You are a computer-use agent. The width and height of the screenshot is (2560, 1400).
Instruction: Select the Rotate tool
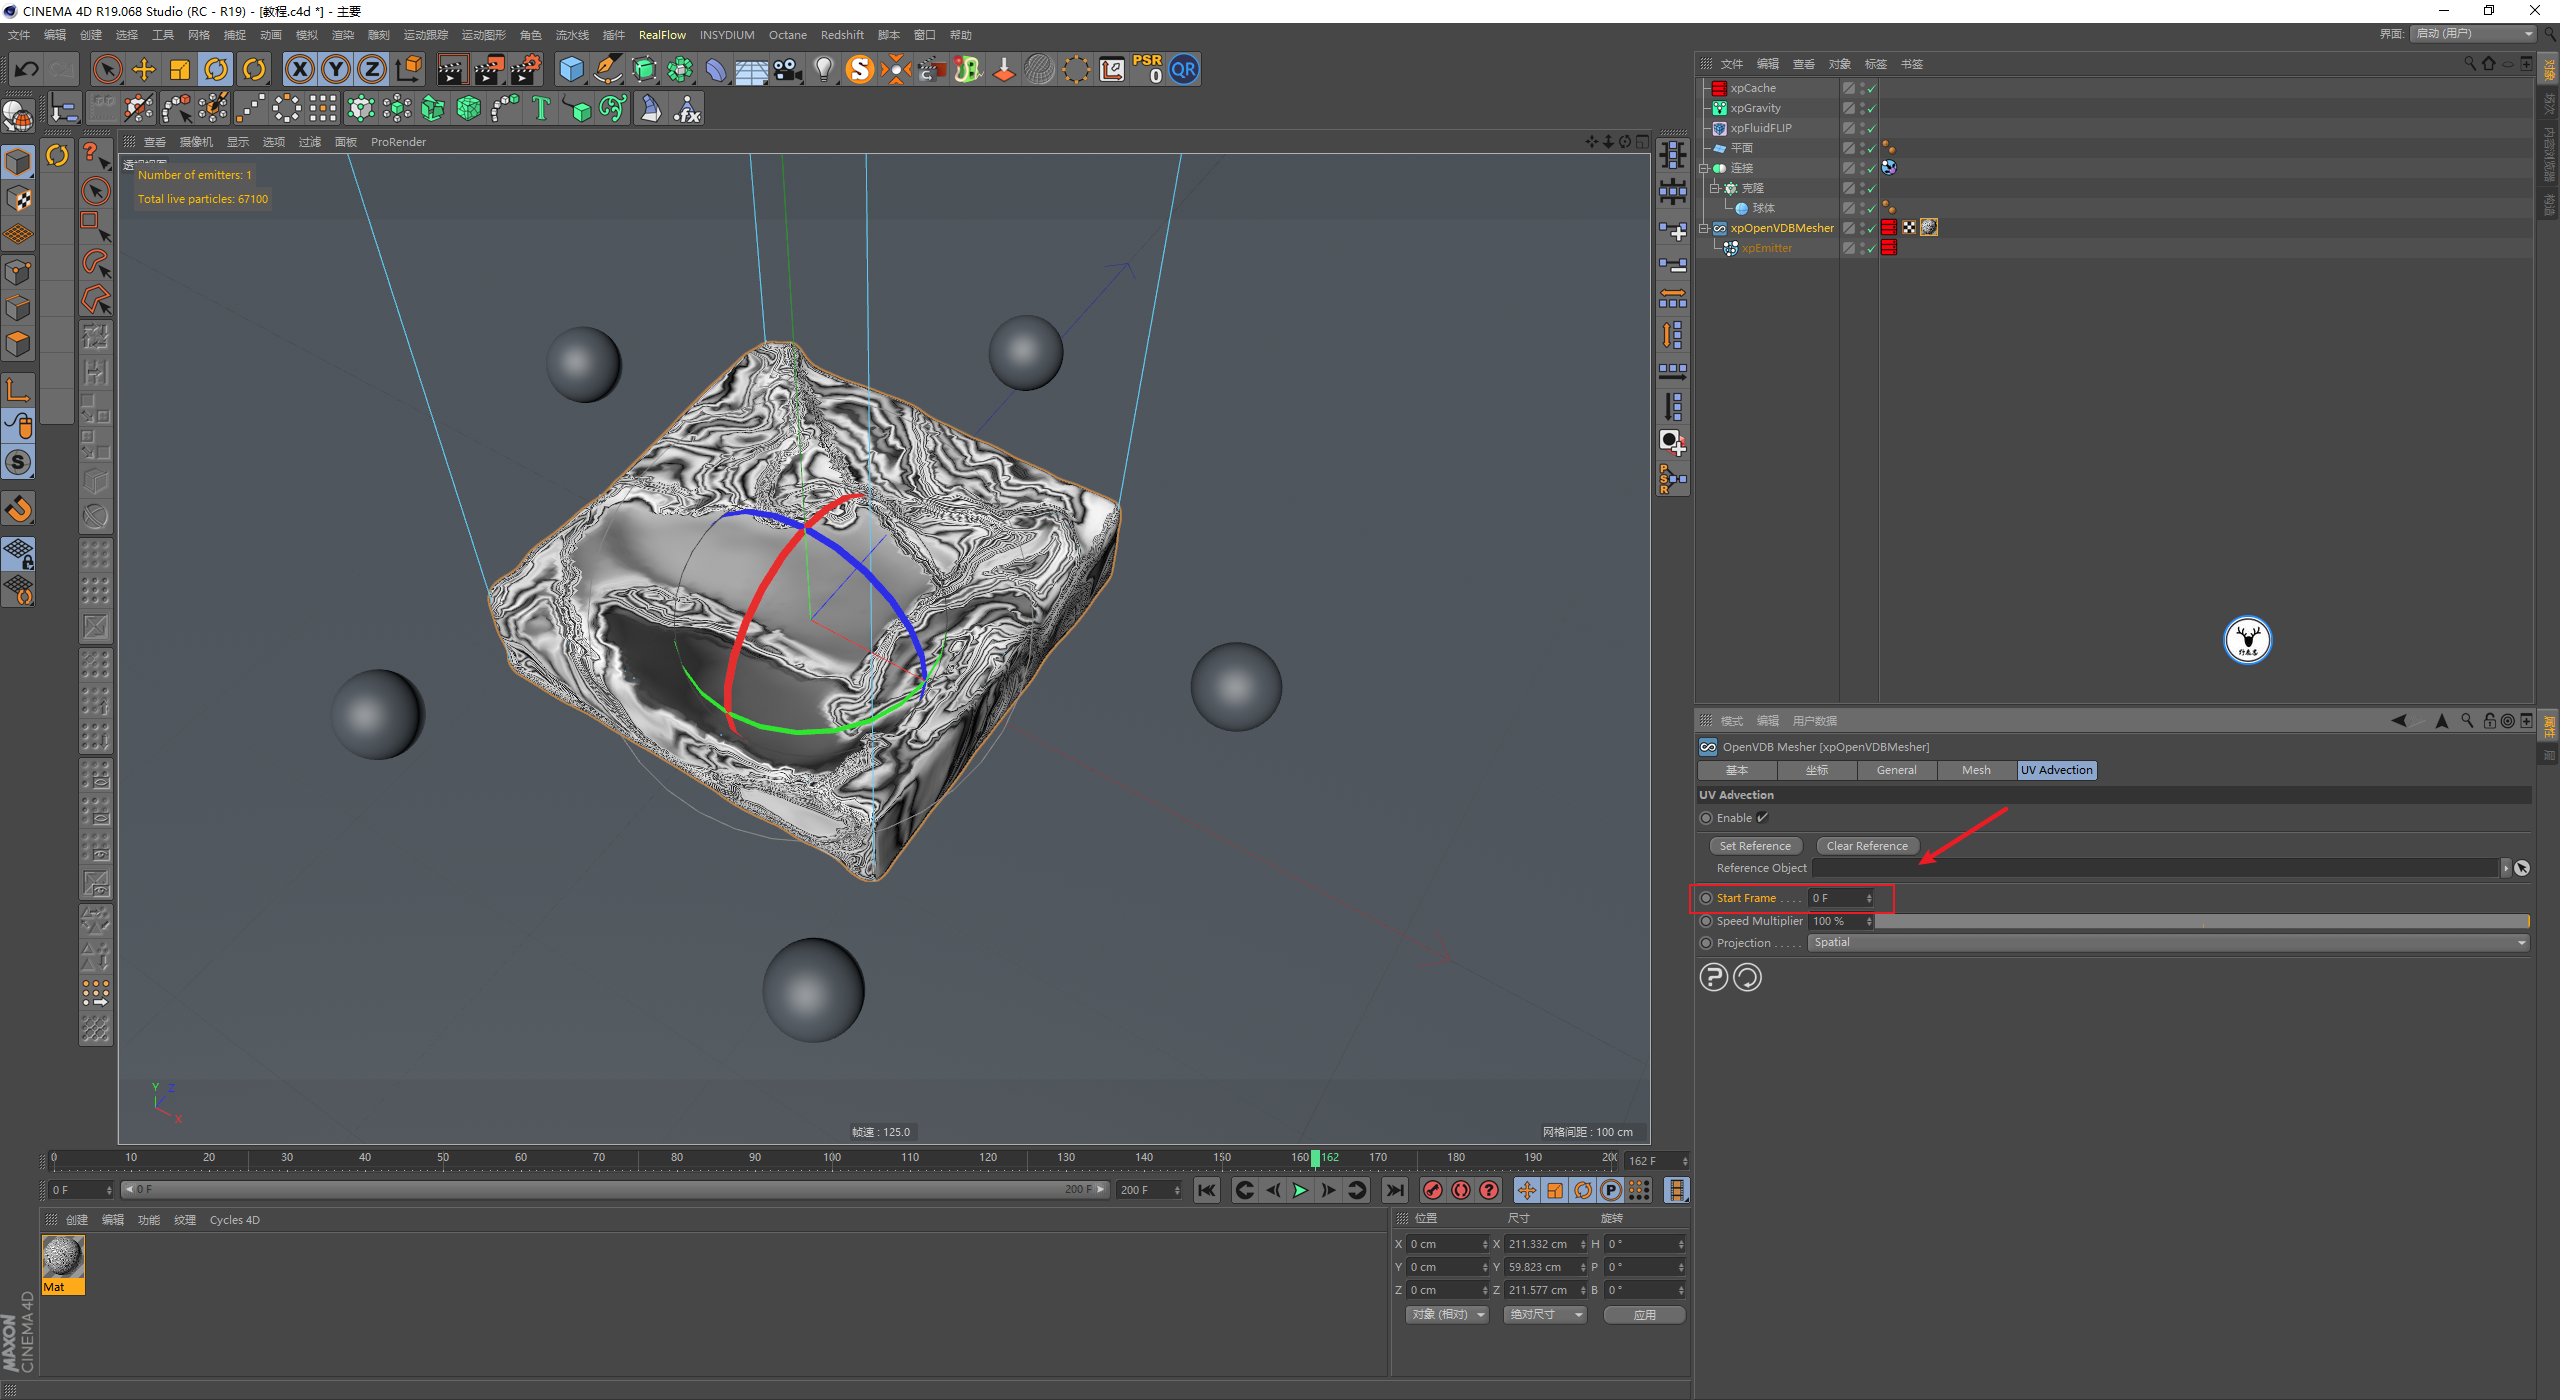tap(217, 69)
